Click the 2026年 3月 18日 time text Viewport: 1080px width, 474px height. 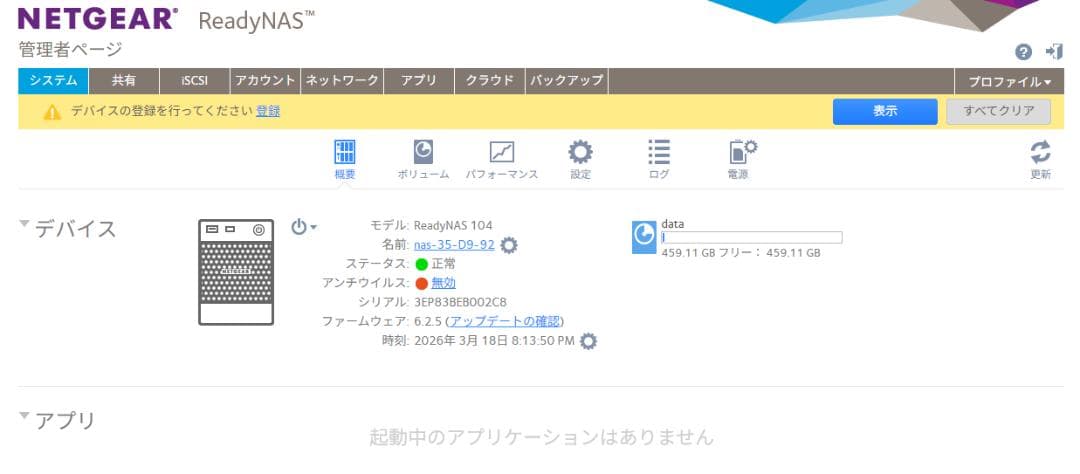click(x=495, y=340)
